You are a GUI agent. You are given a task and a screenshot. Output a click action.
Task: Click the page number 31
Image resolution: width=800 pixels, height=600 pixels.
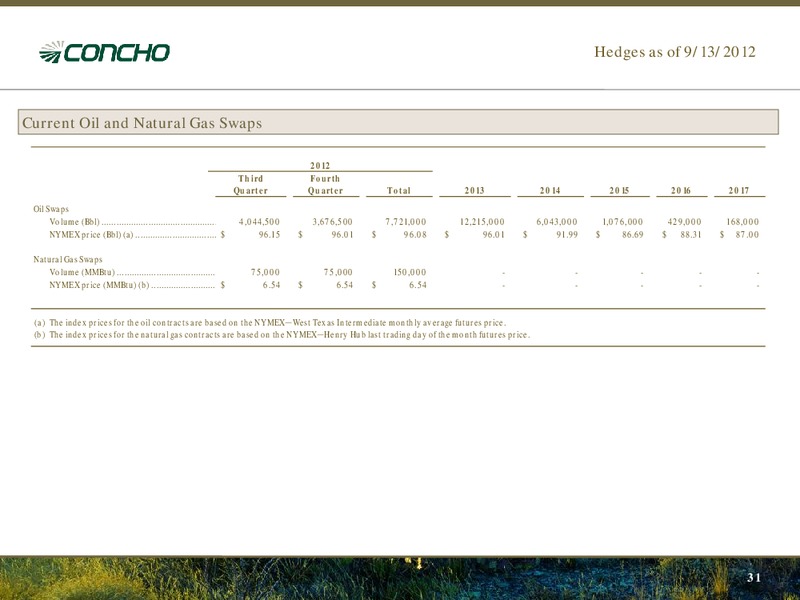pyautogui.click(x=754, y=578)
